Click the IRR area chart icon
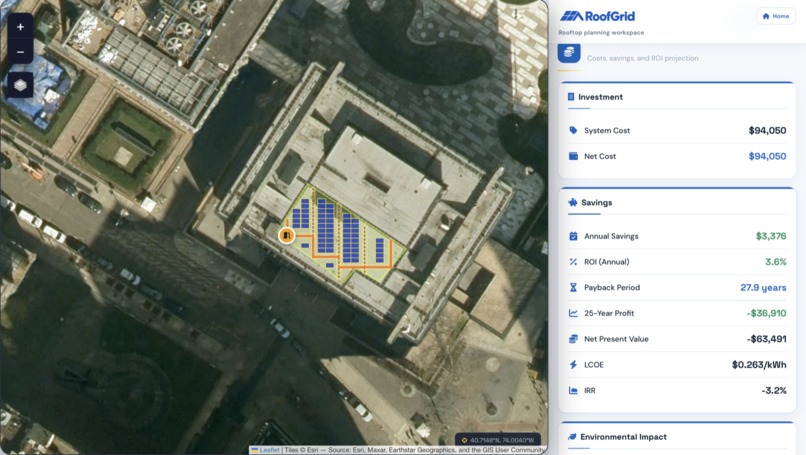 click(573, 391)
